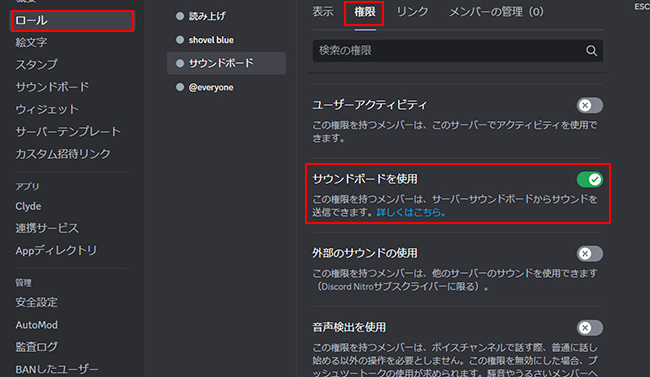This screenshot has height=377, width=650.
Task: Go to AutoMod settings
Action: 36,325
